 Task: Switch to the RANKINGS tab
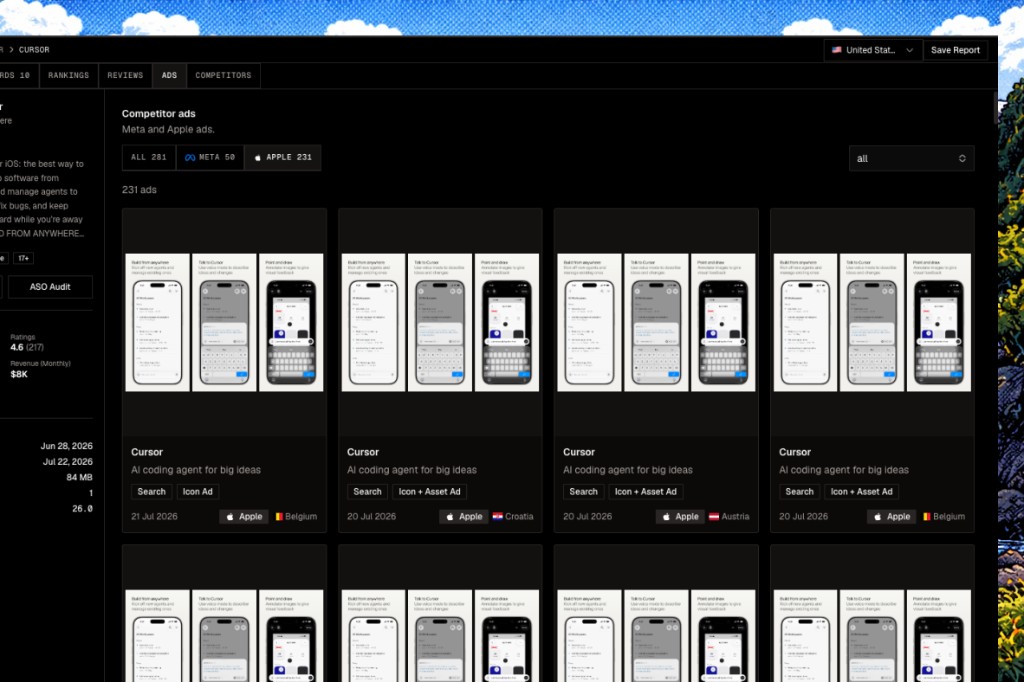pyautogui.click(x=69, y=76)
